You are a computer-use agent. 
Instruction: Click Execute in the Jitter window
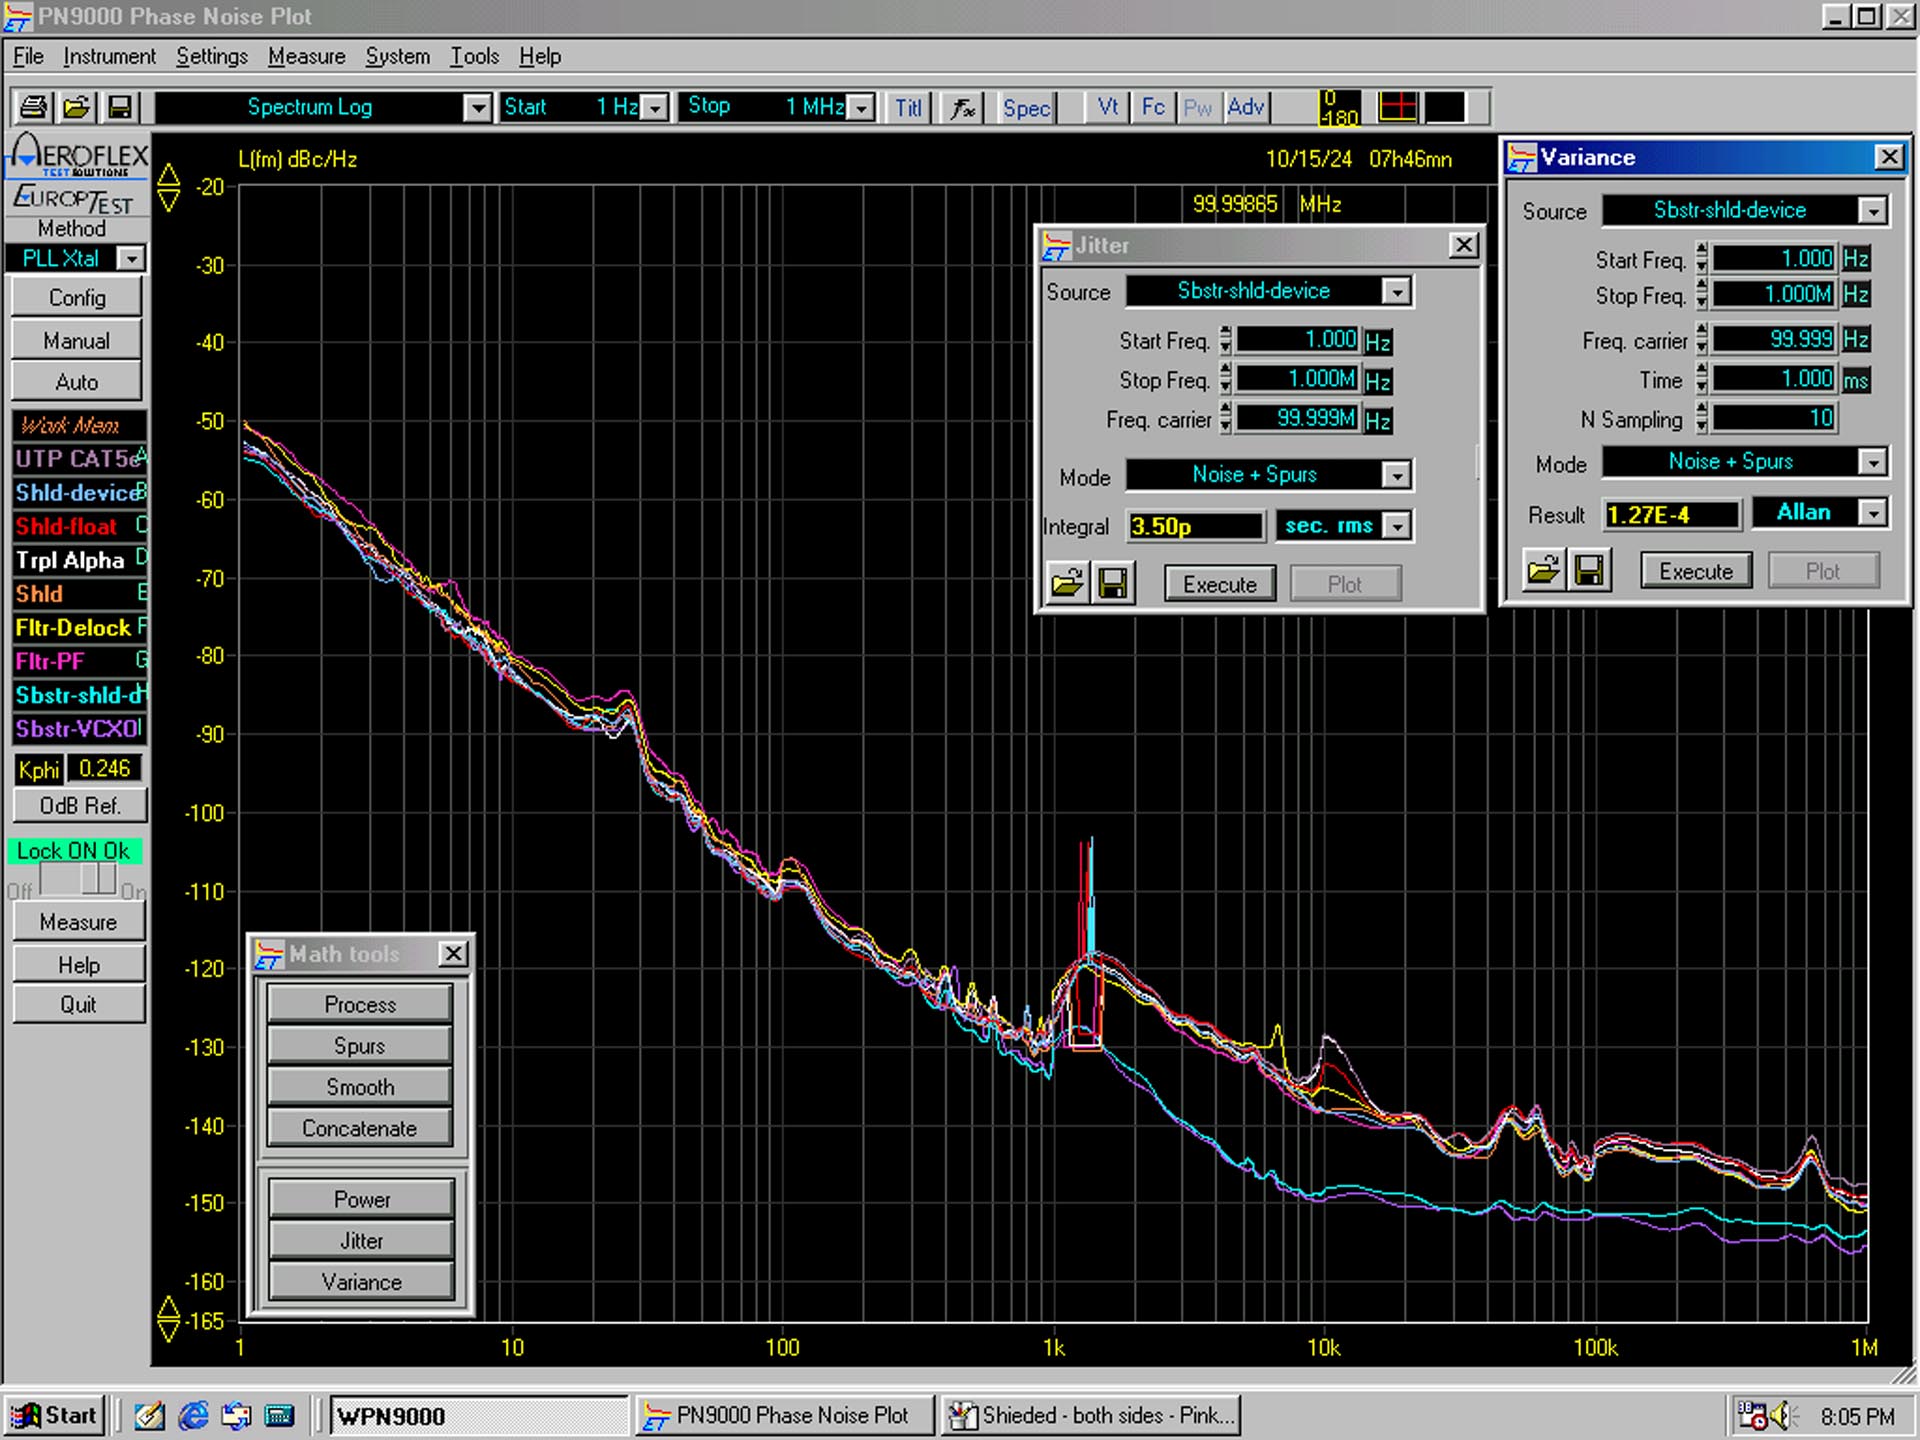click(x=1220, y=584)
